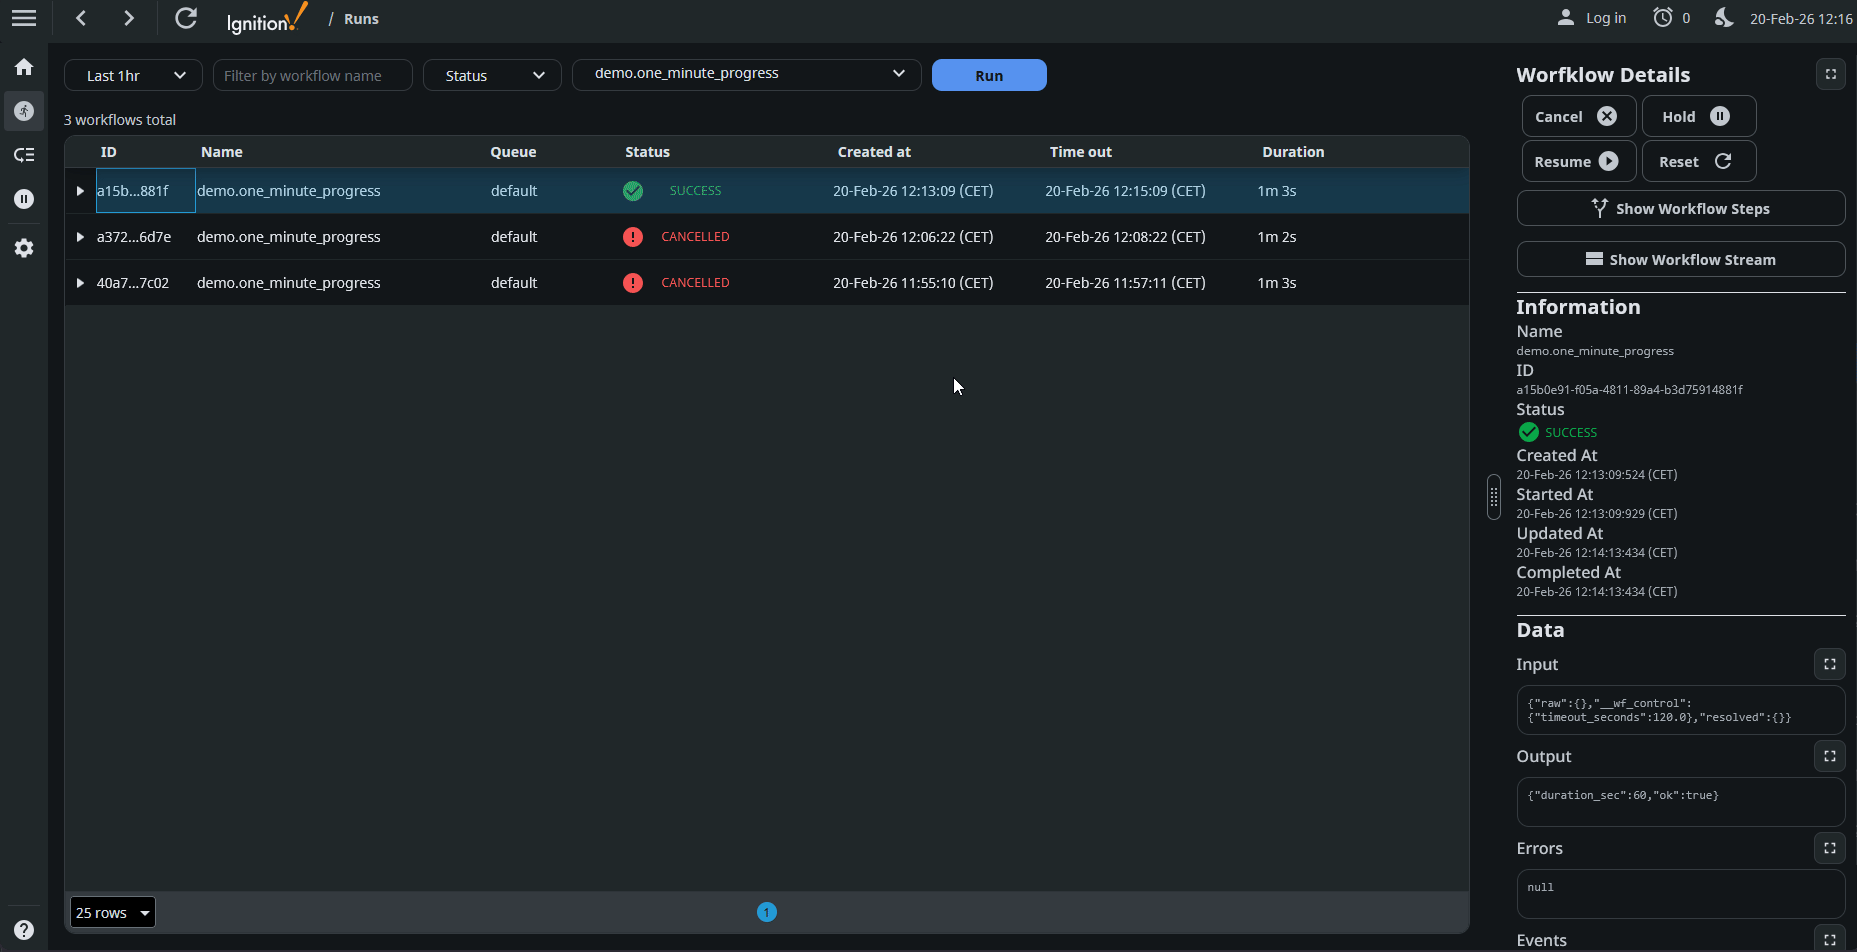The width and height of the screenshot is (1857, 952).
Task: Go to Home in the sidebar
Action: click(24, 67)
